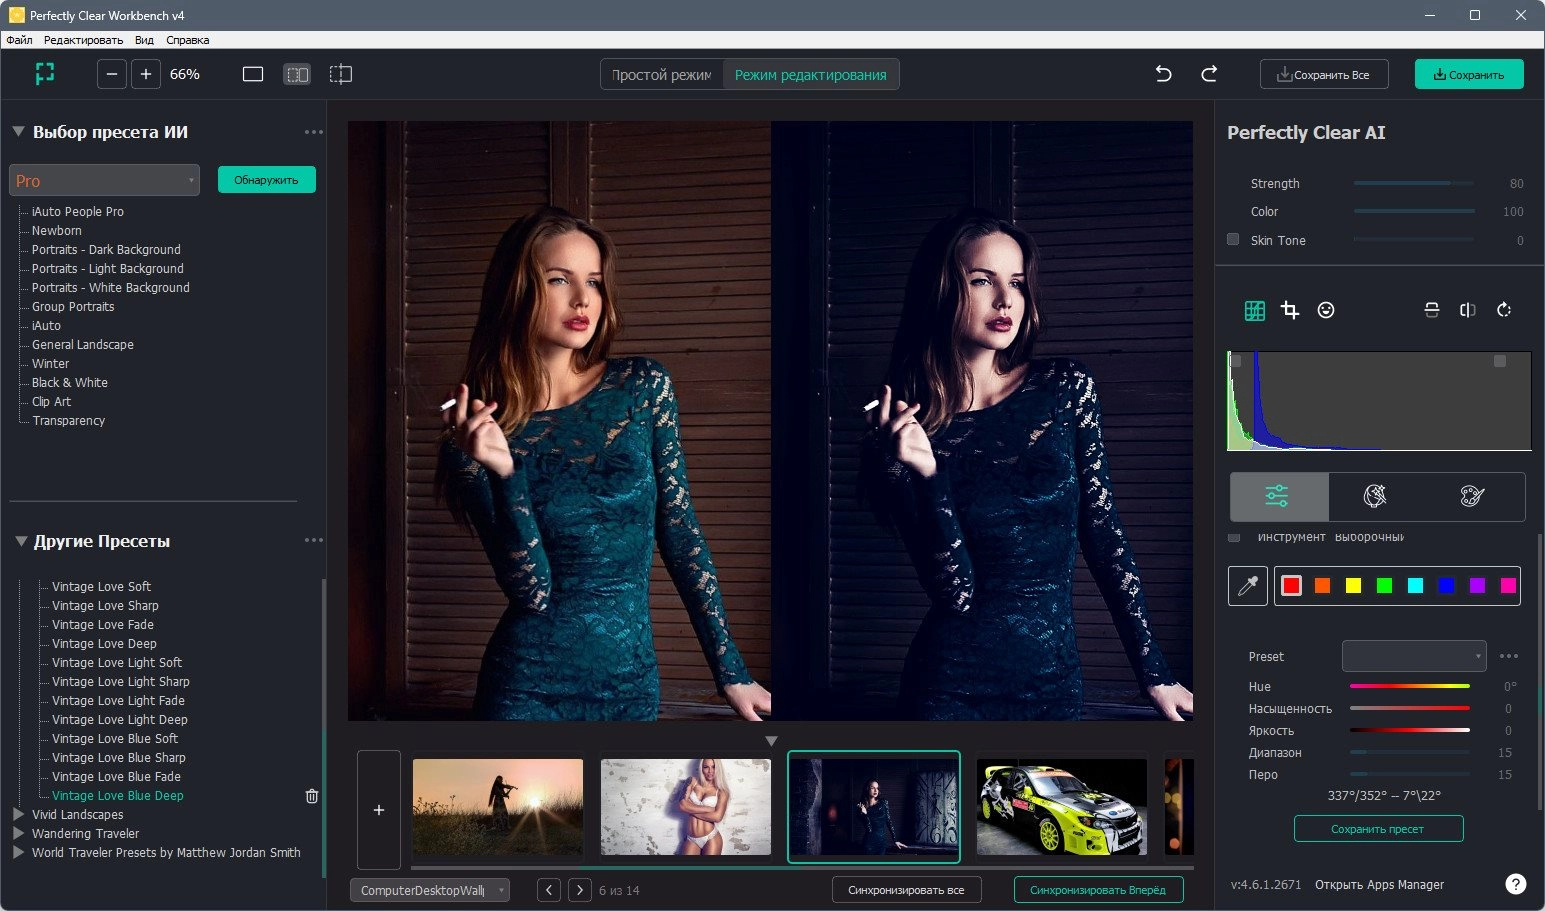Toggle the histogram left clipping checkbox
The width and height of the screenshot is (1545, 911).
click(1236, 361)
